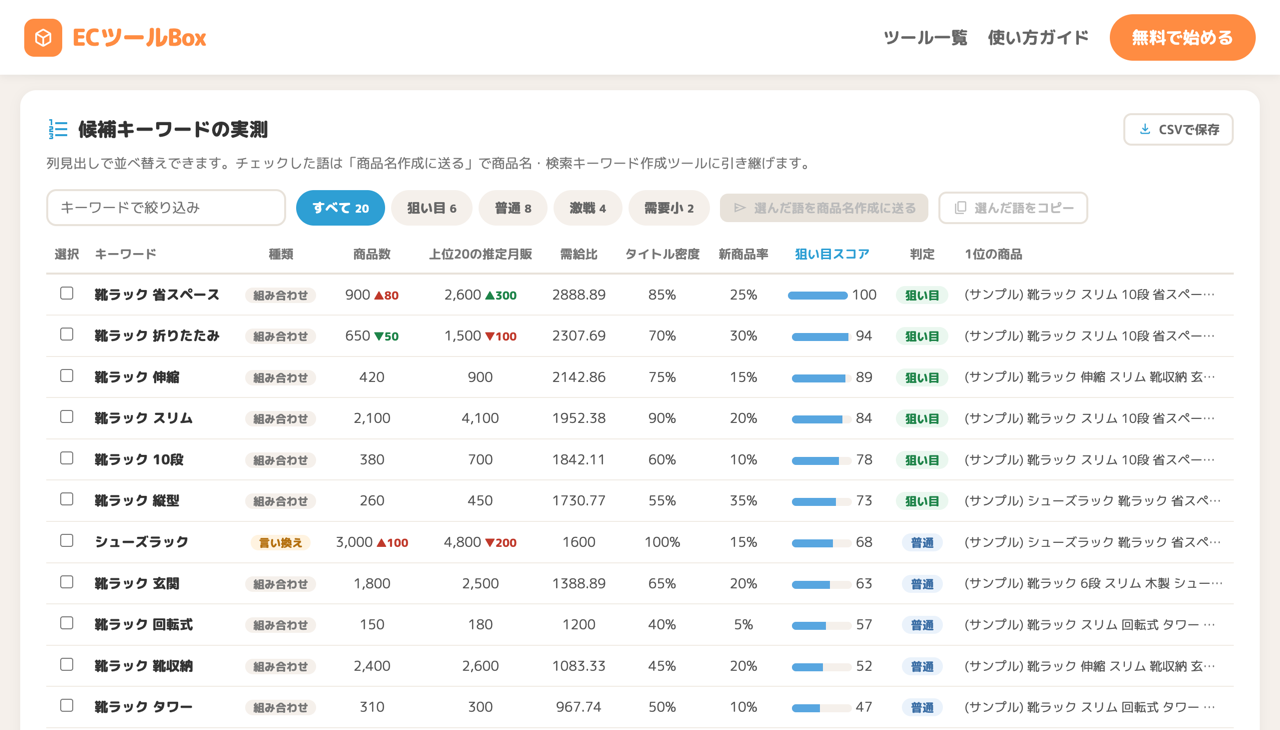Sort by タイトル密度 column header
1280x730 pixels.
[x=662, y=254]
